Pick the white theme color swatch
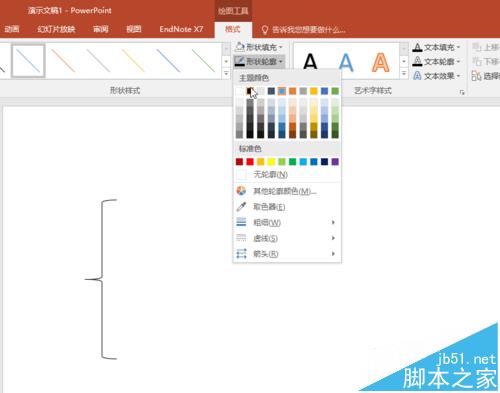This screenshot has width=500, height=393. coord(239,91)
